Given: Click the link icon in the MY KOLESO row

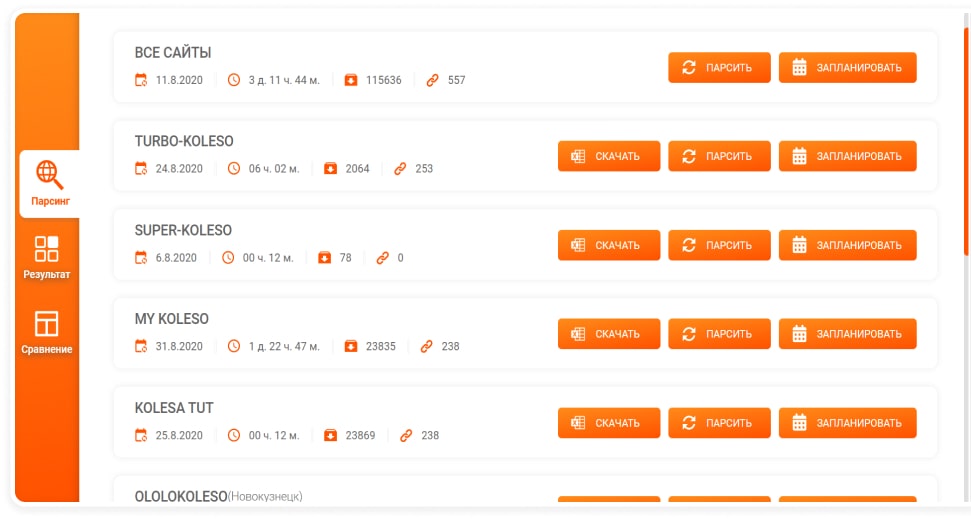Looking at the screenshot, I should click(427, 346).
